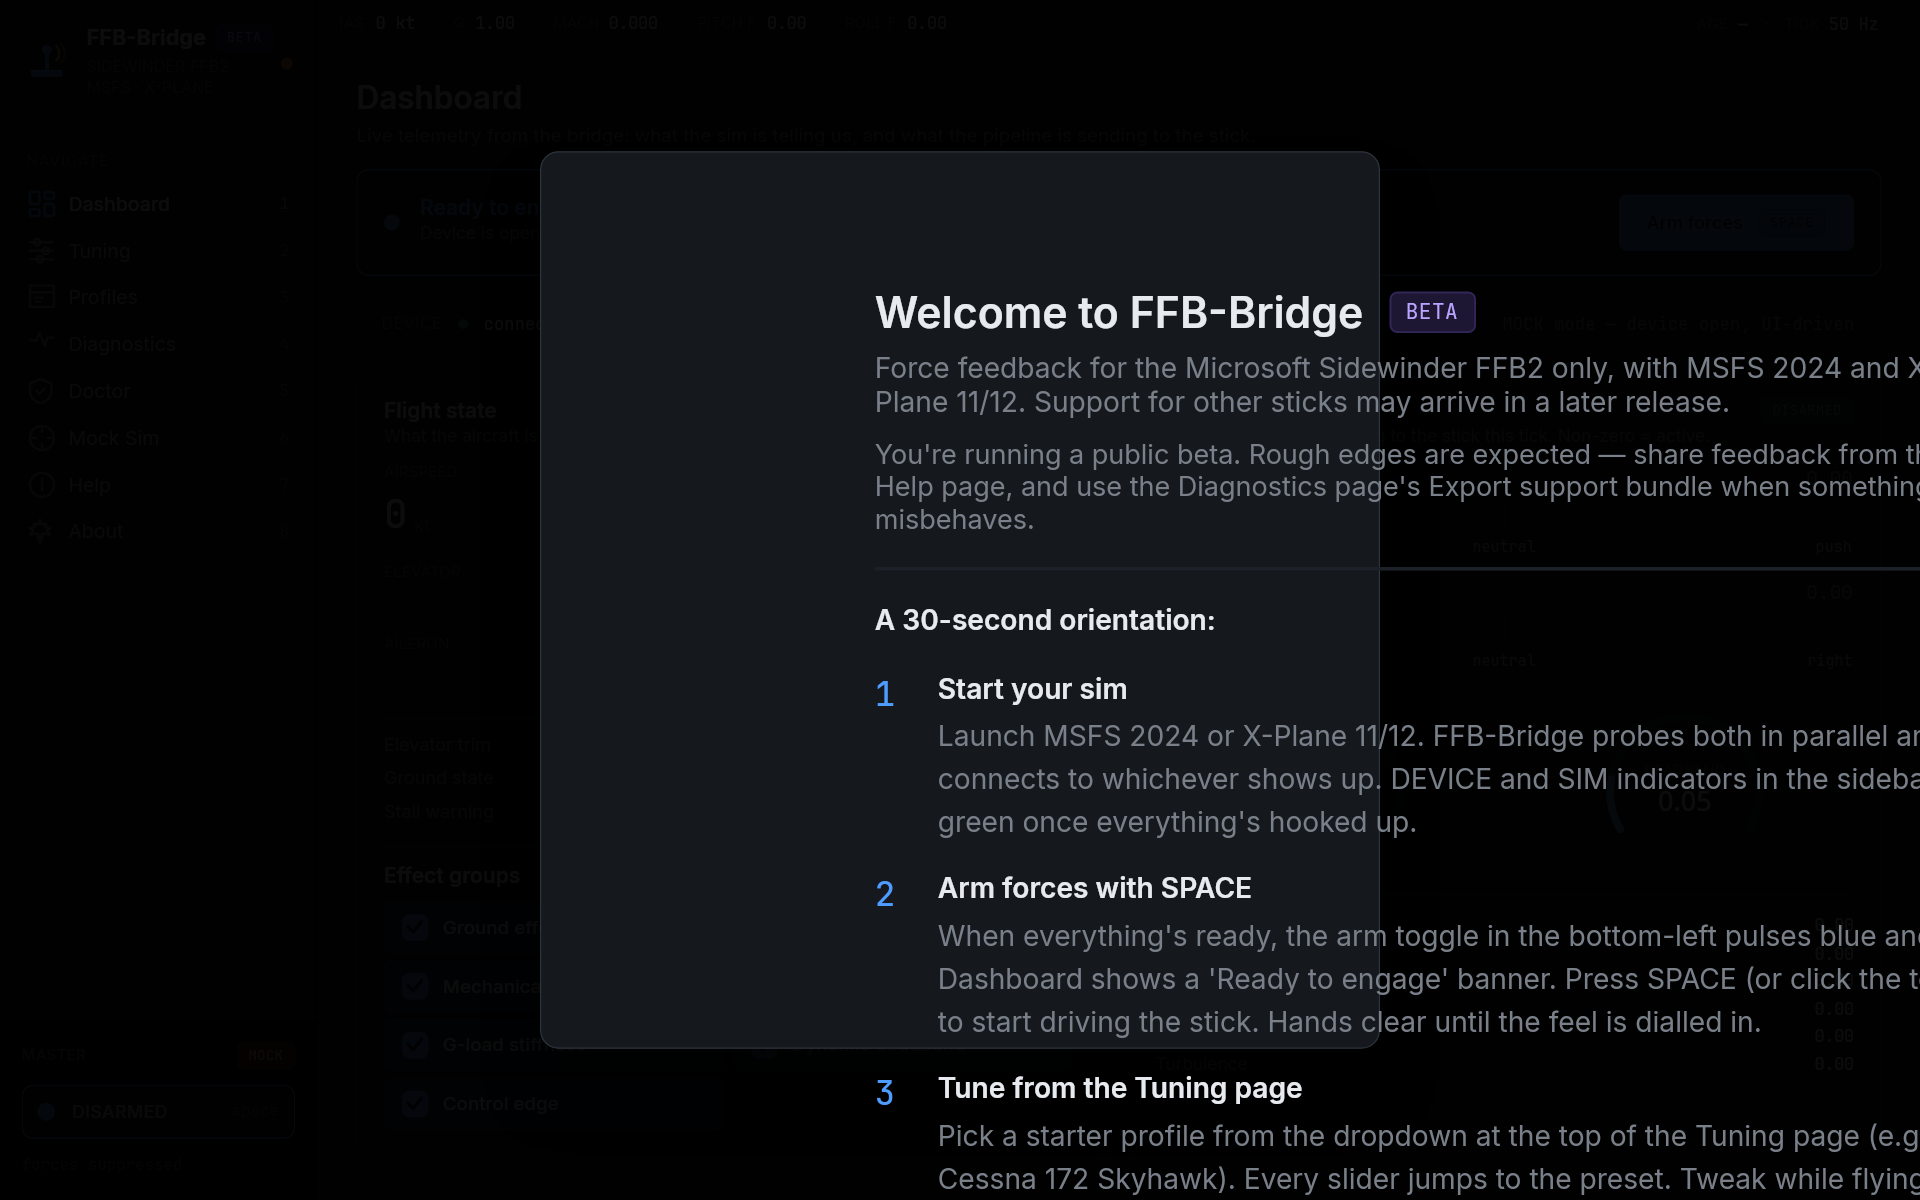Click the FFB-Bridge joystick logo
The image size is (1920, 1200).
(x=47, y=61)
